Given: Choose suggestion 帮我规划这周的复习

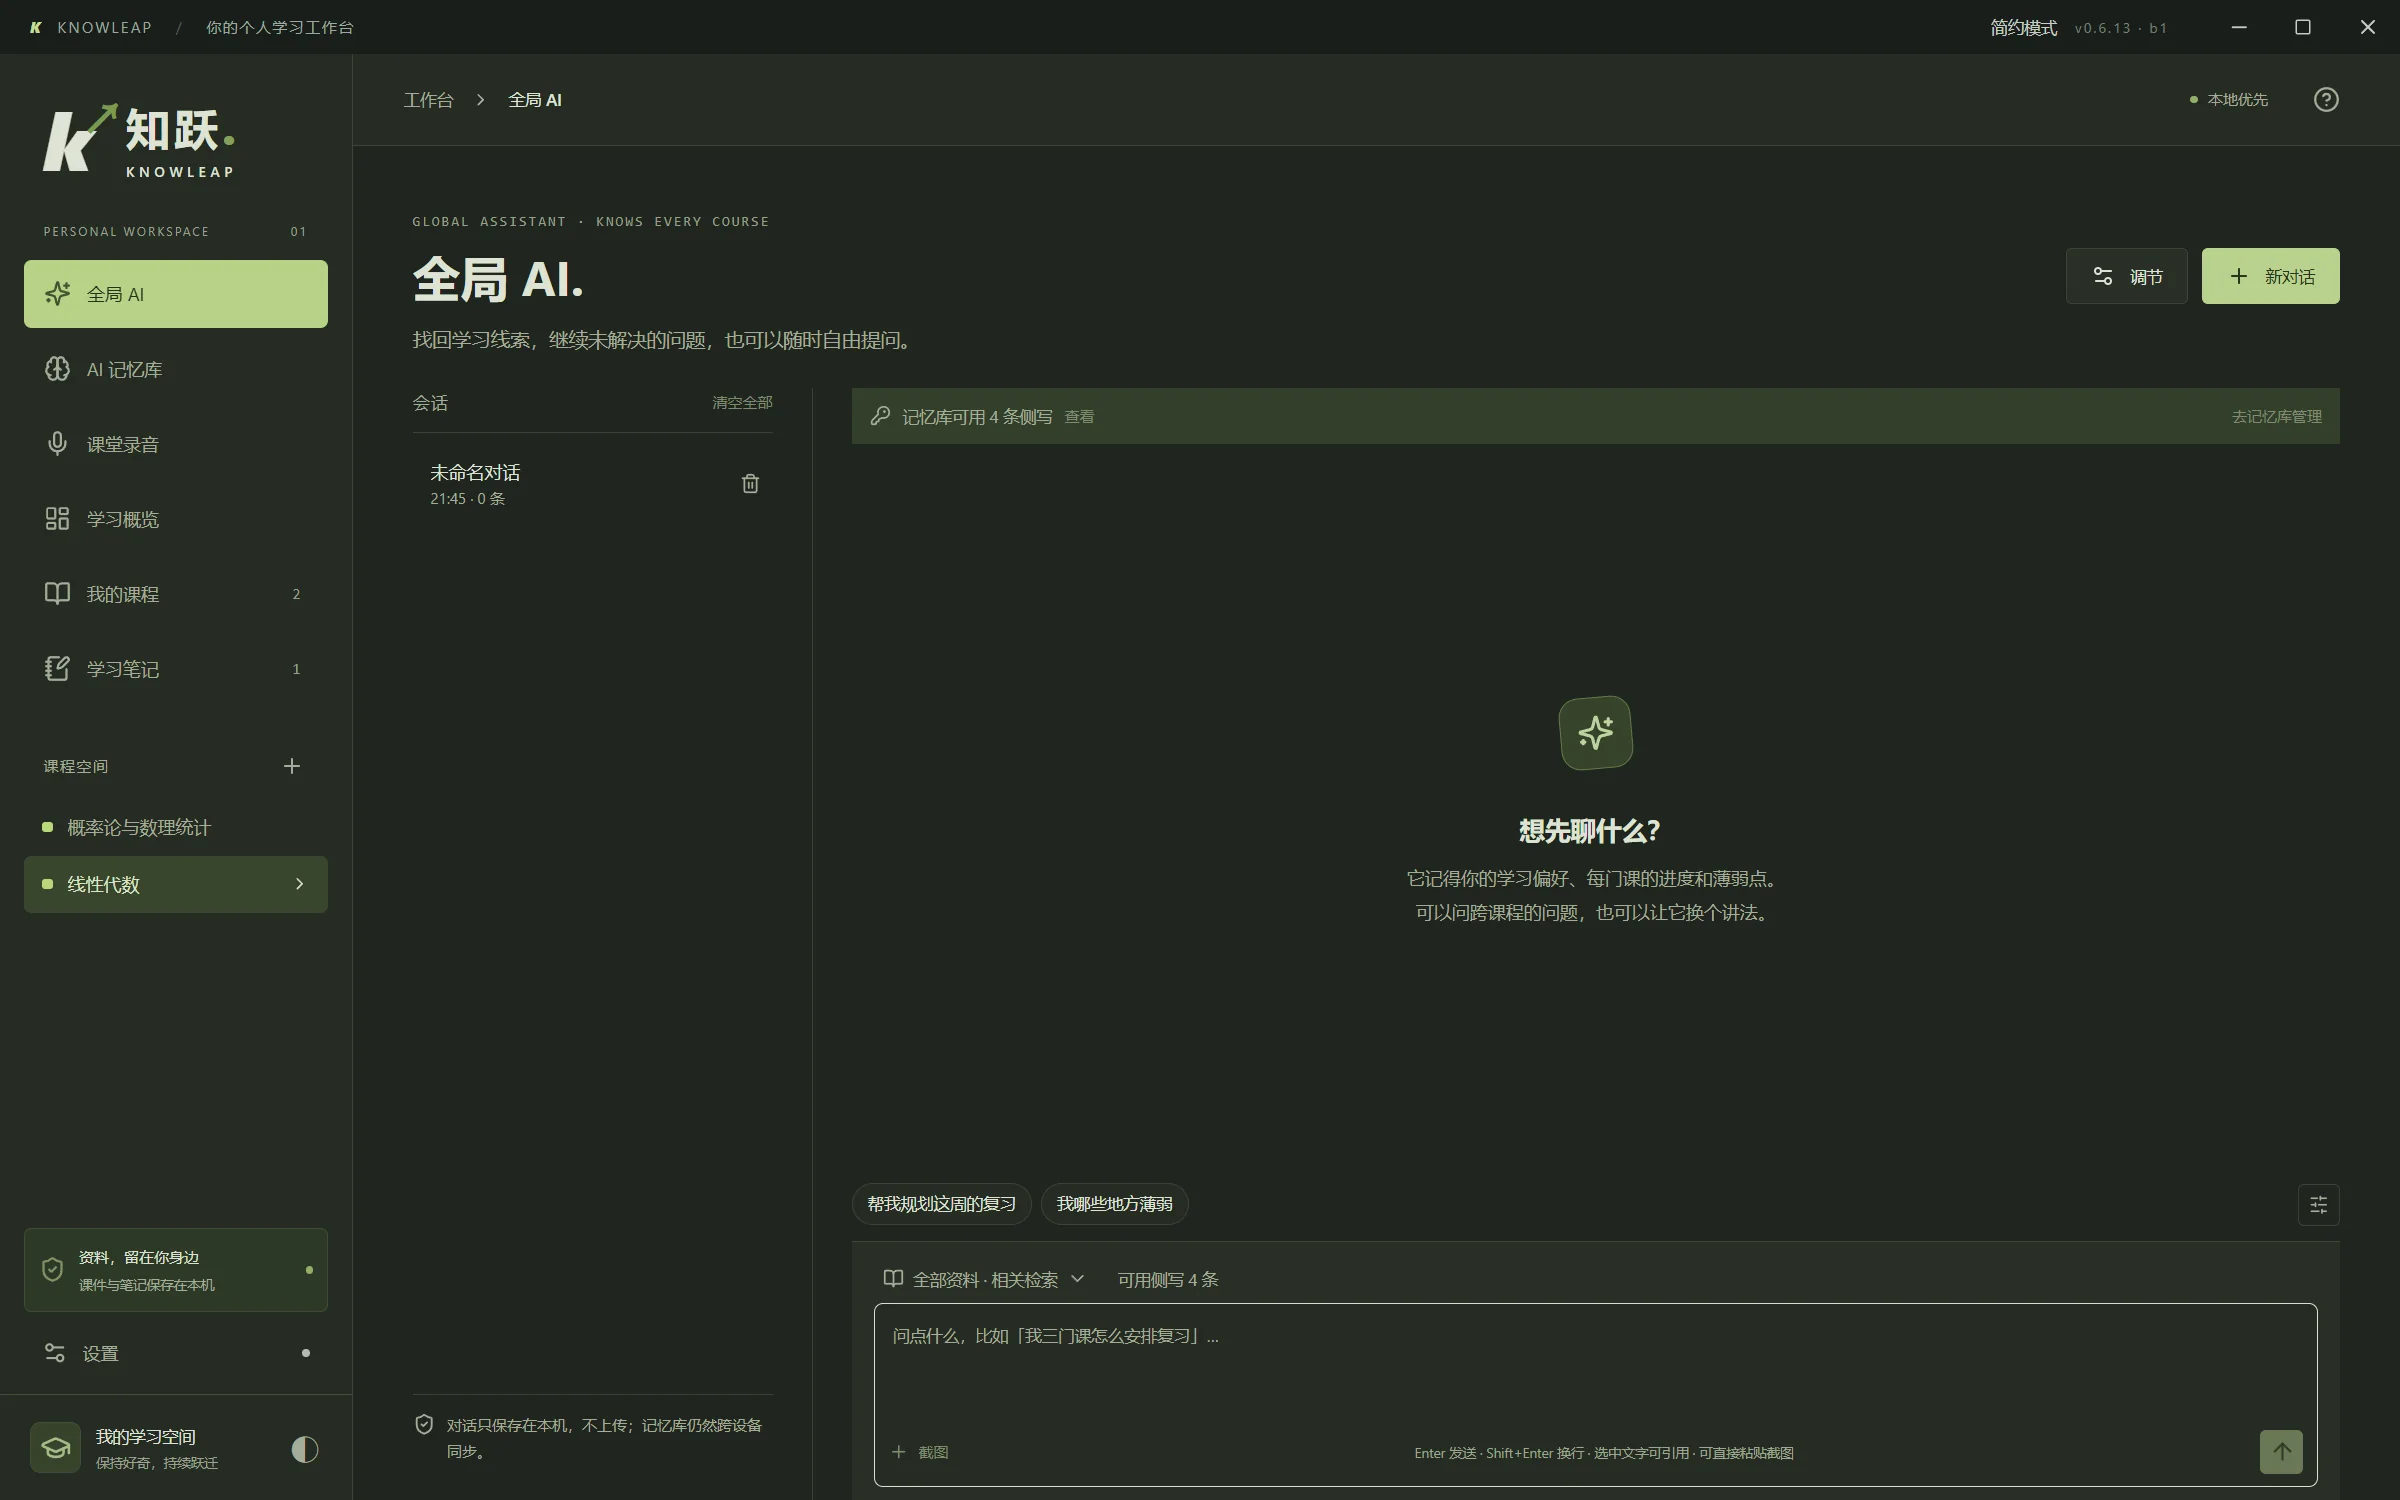Looking at the screenshot, I should pyautogui.click(x=941, y=1204).
